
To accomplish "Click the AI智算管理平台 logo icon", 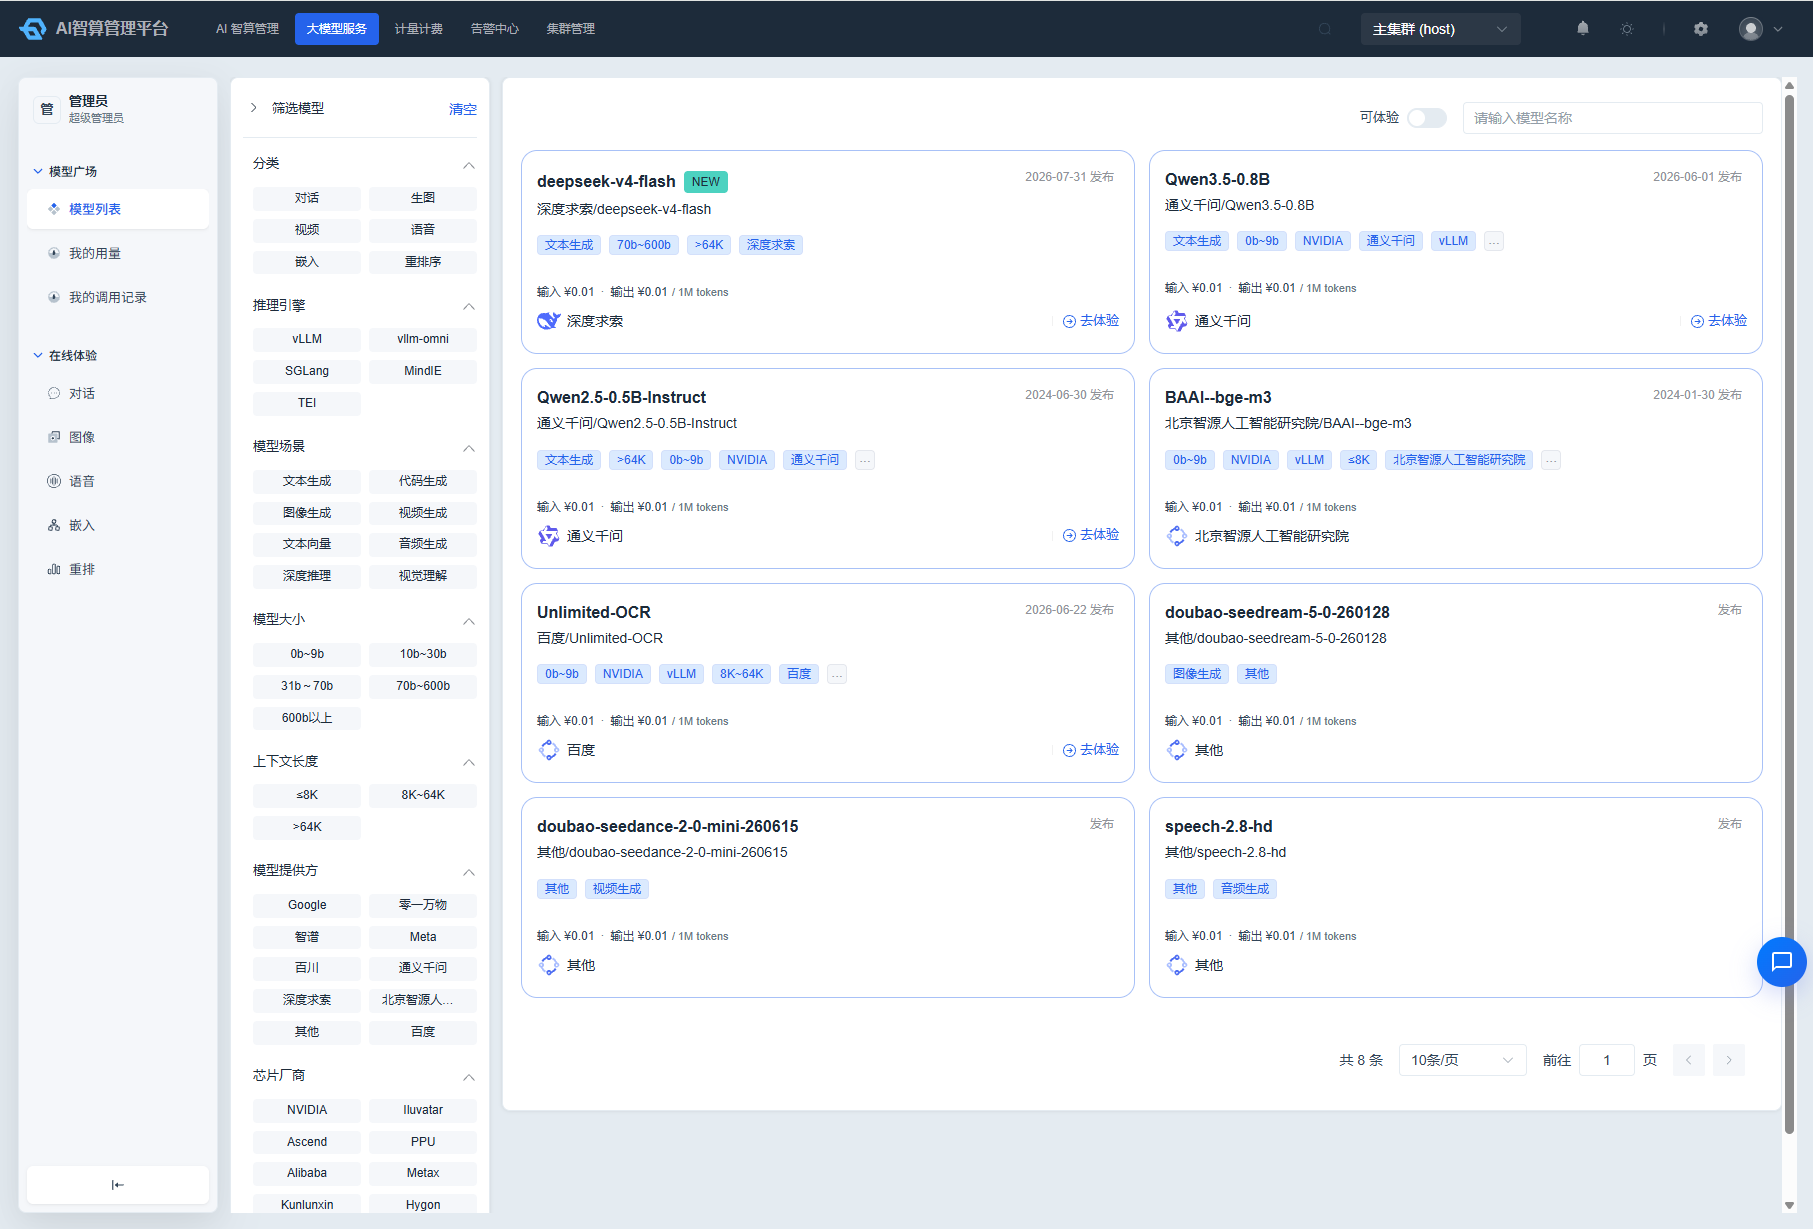I will pos(33,29).
